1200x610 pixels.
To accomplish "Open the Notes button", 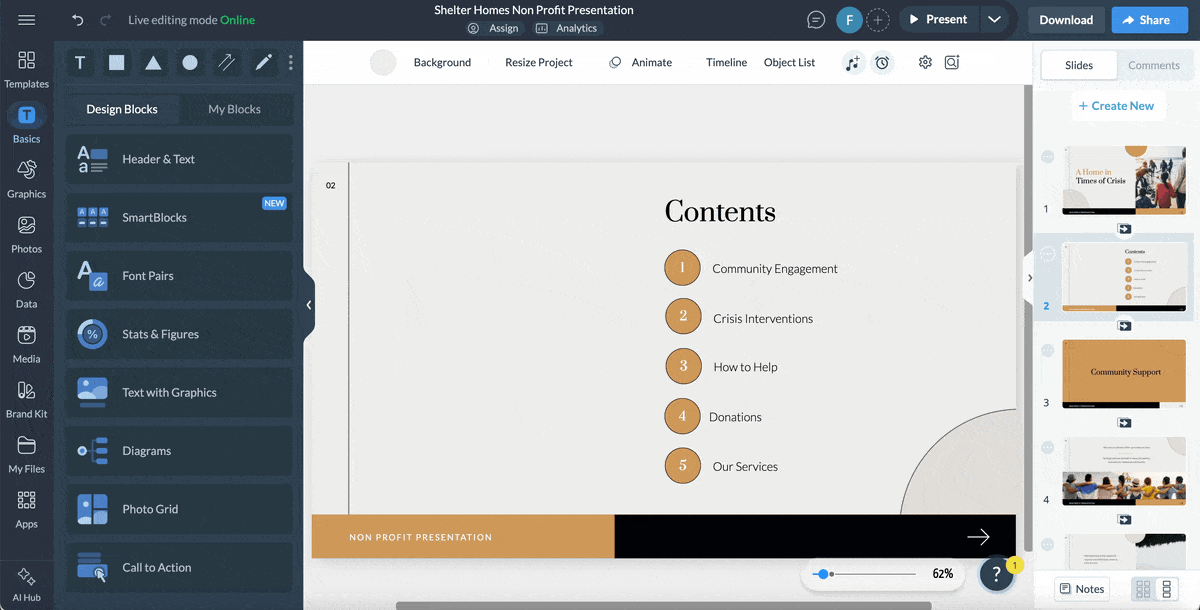I will [1082, 589].
